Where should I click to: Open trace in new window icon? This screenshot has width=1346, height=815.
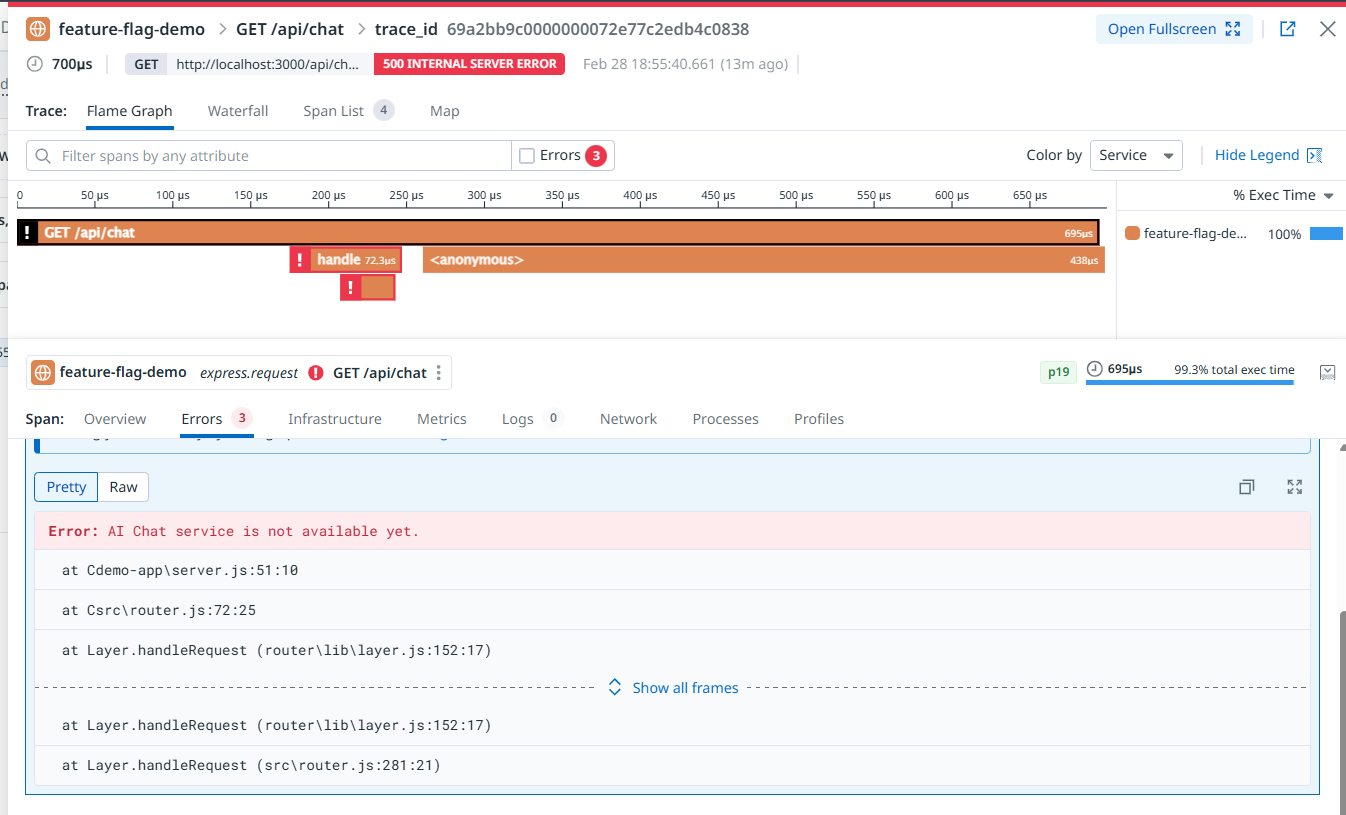pos(1288,29)
